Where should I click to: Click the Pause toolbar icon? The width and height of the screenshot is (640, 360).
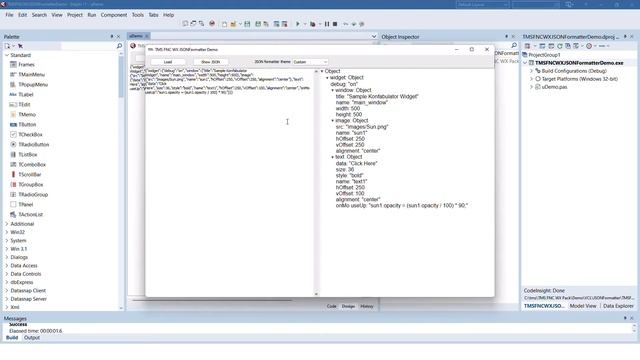pyautogui.click(x=327, y=24)
